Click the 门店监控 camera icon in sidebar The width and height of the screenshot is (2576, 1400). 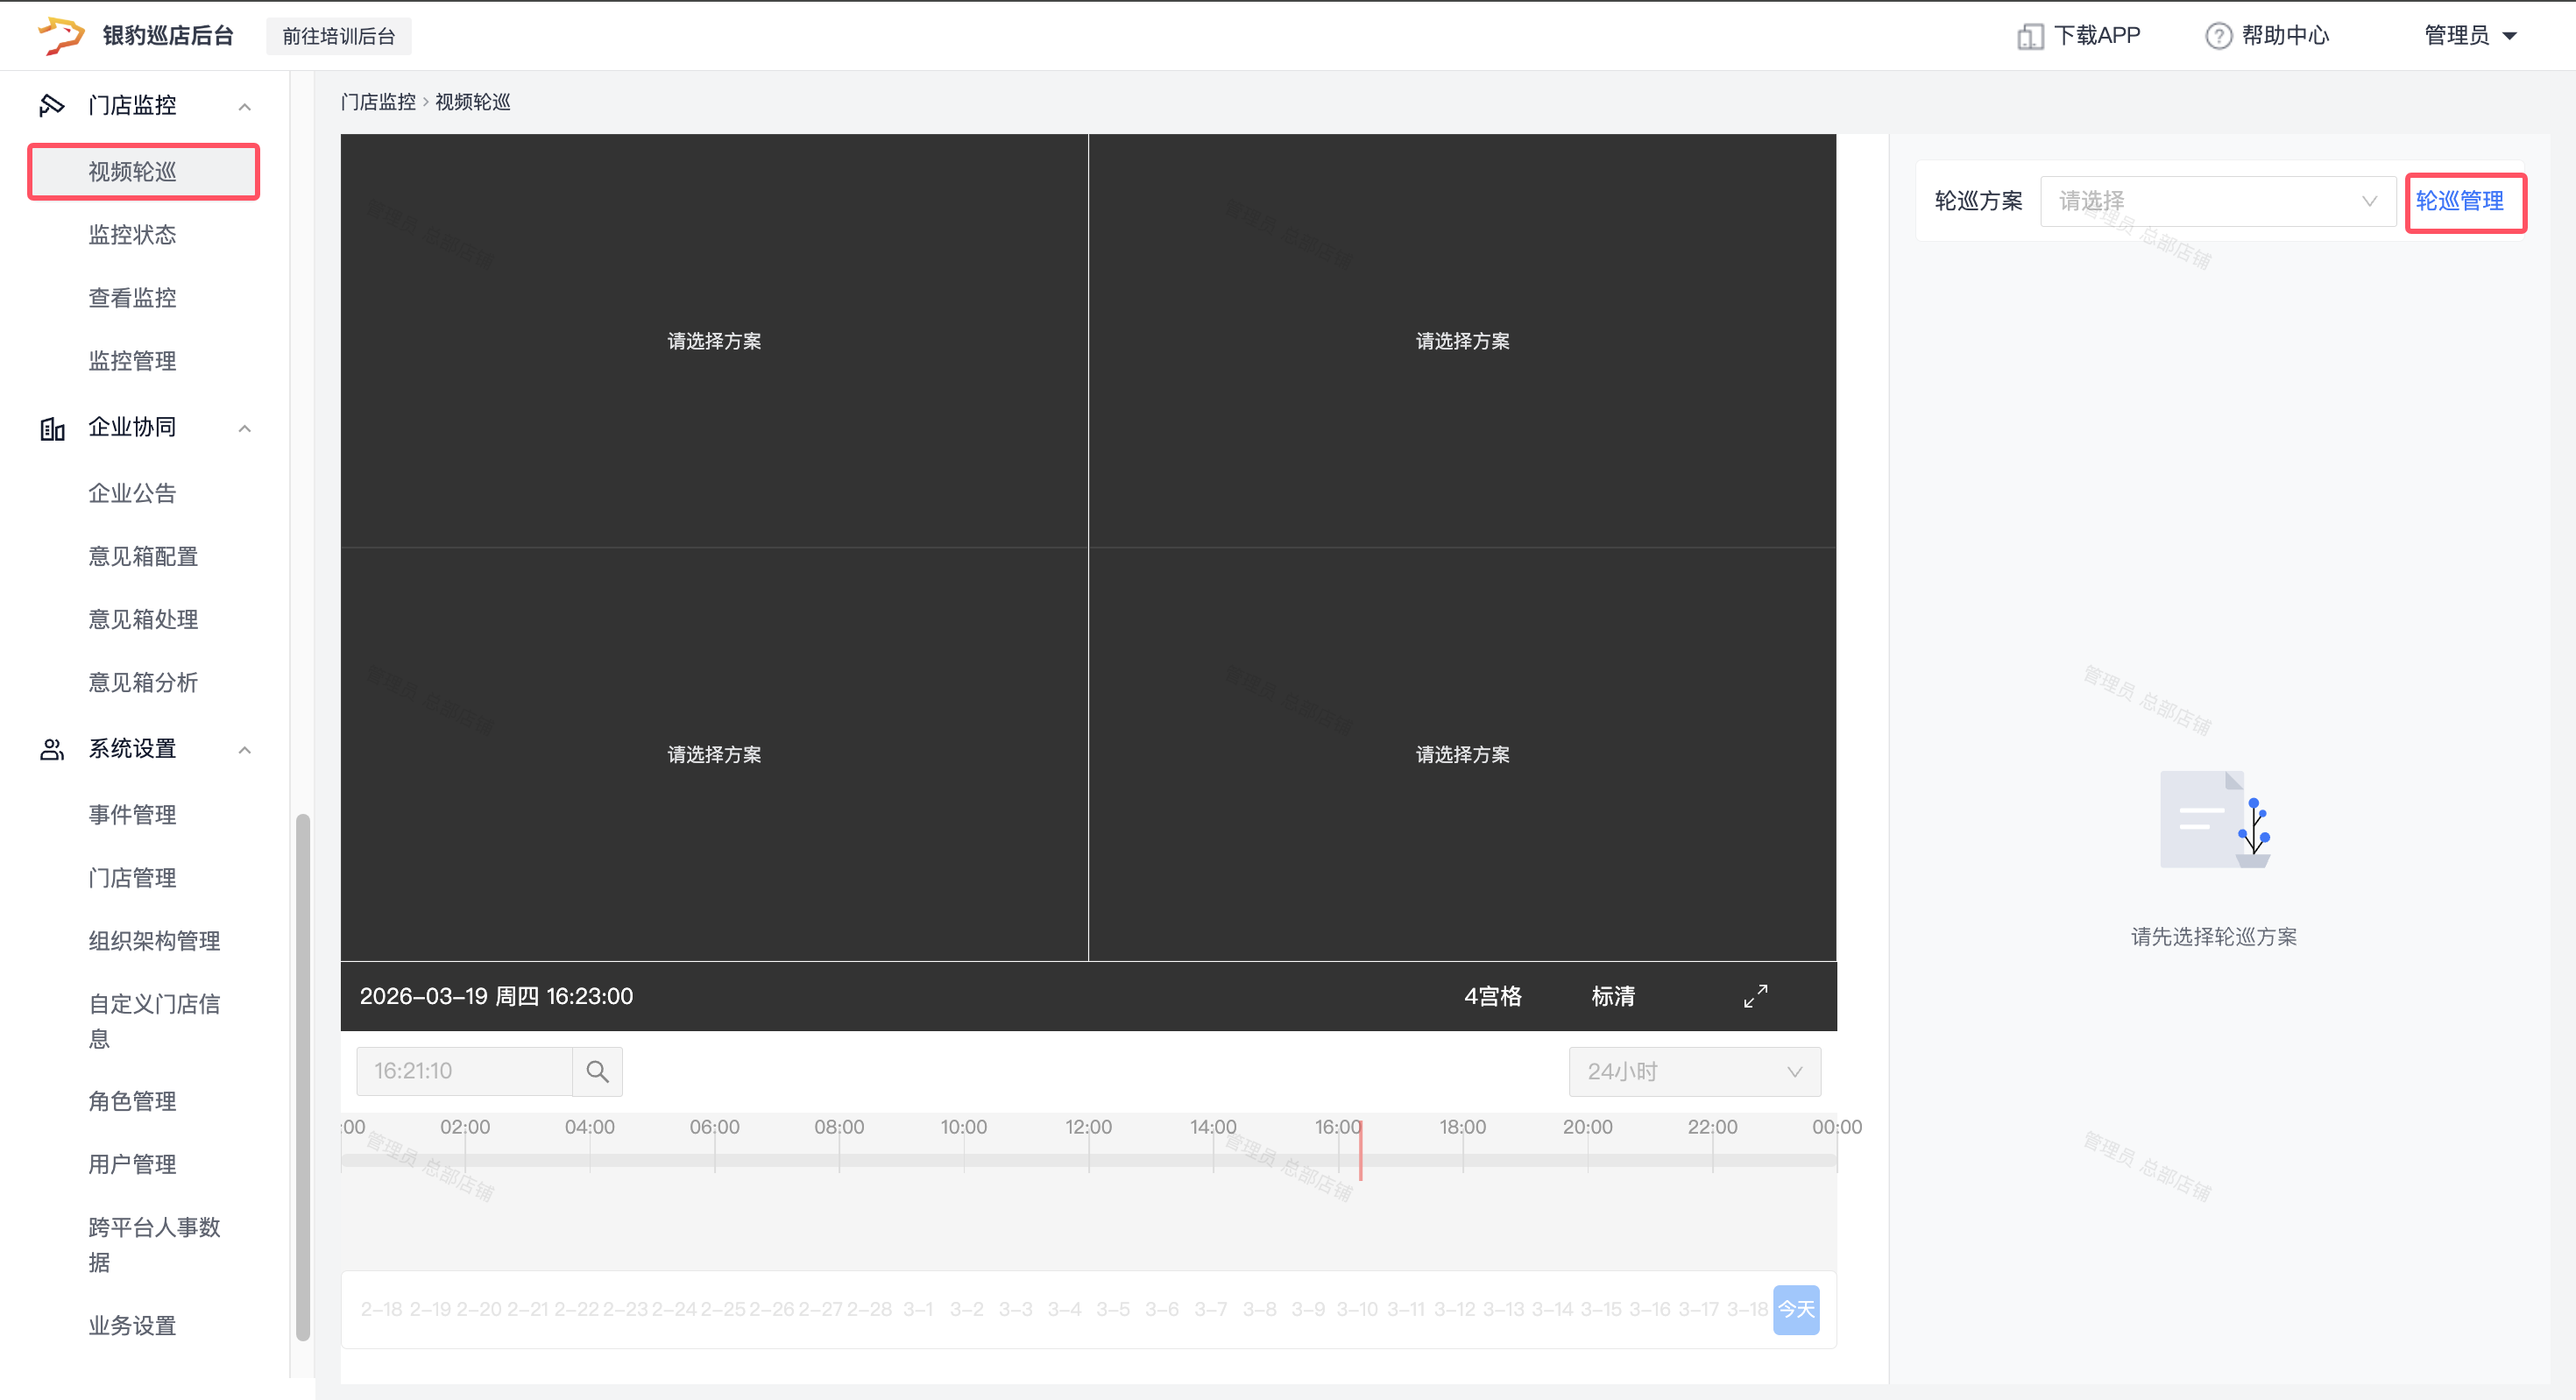pyautogui.click(x=51, y=105)
